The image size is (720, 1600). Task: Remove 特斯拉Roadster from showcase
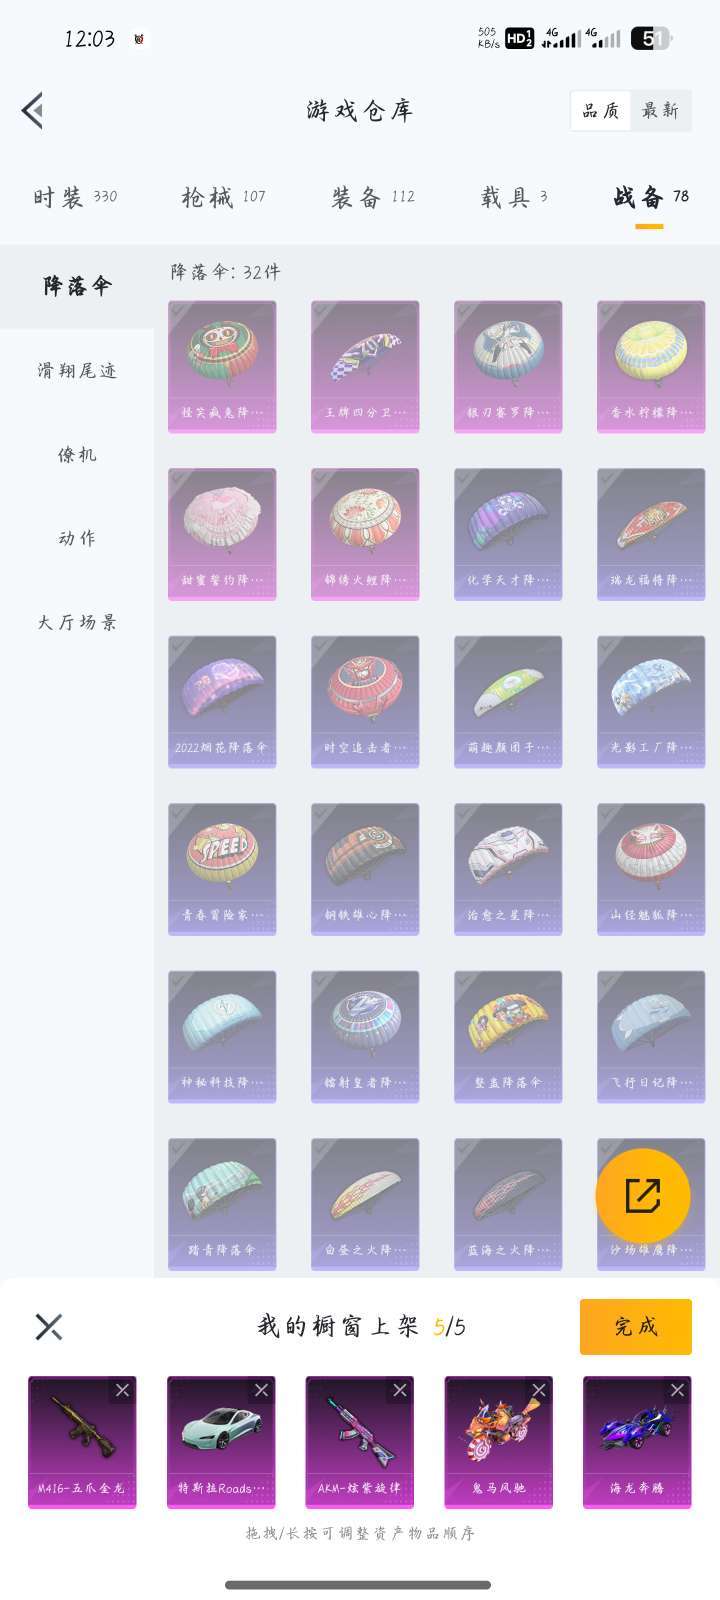click(x=261, y=1390)
